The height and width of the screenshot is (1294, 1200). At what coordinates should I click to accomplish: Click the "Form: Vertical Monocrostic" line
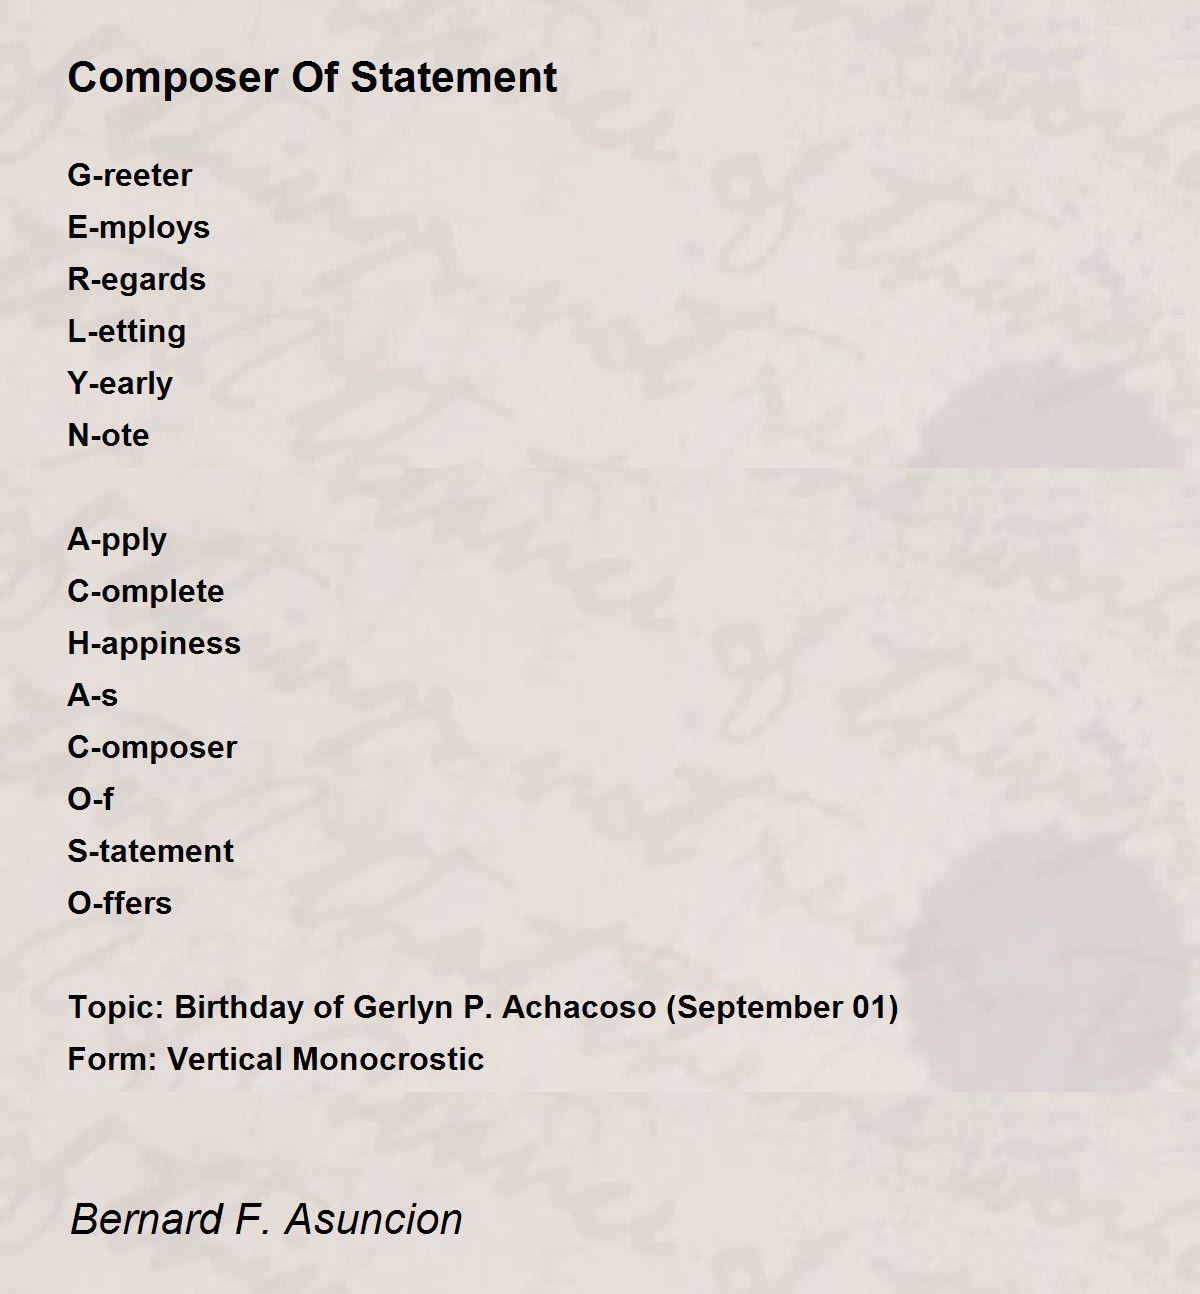point(276,1060)
